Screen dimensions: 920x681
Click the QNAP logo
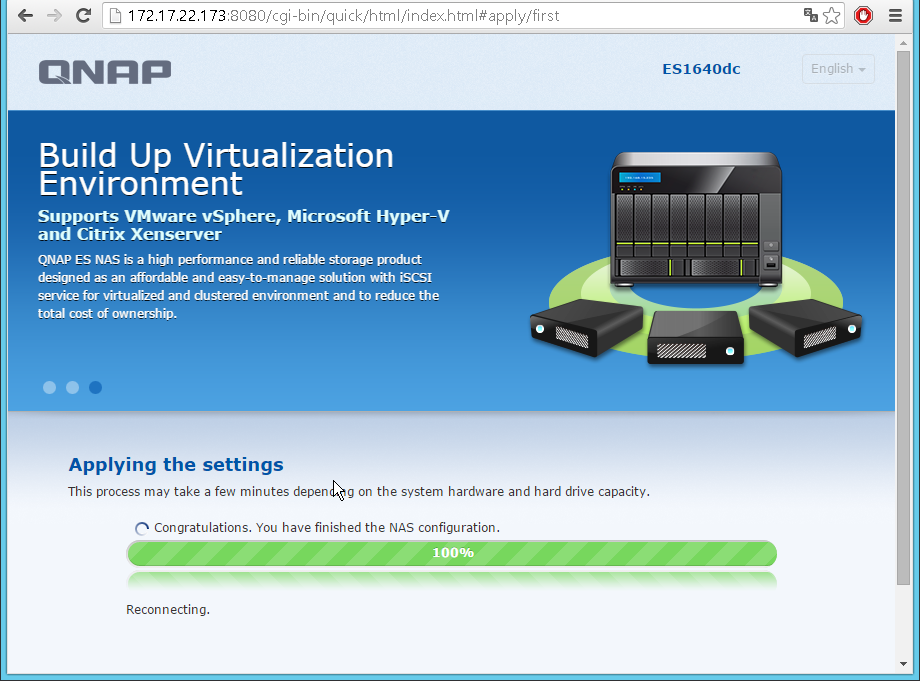(105, 71)
